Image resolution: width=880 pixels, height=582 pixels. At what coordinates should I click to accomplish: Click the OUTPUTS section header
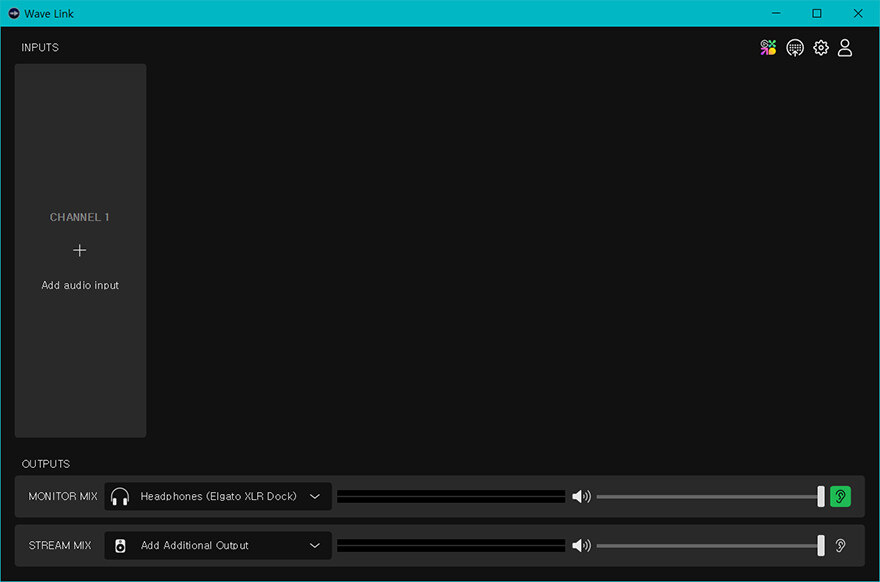pyautogui.click(x=47, y=464)
